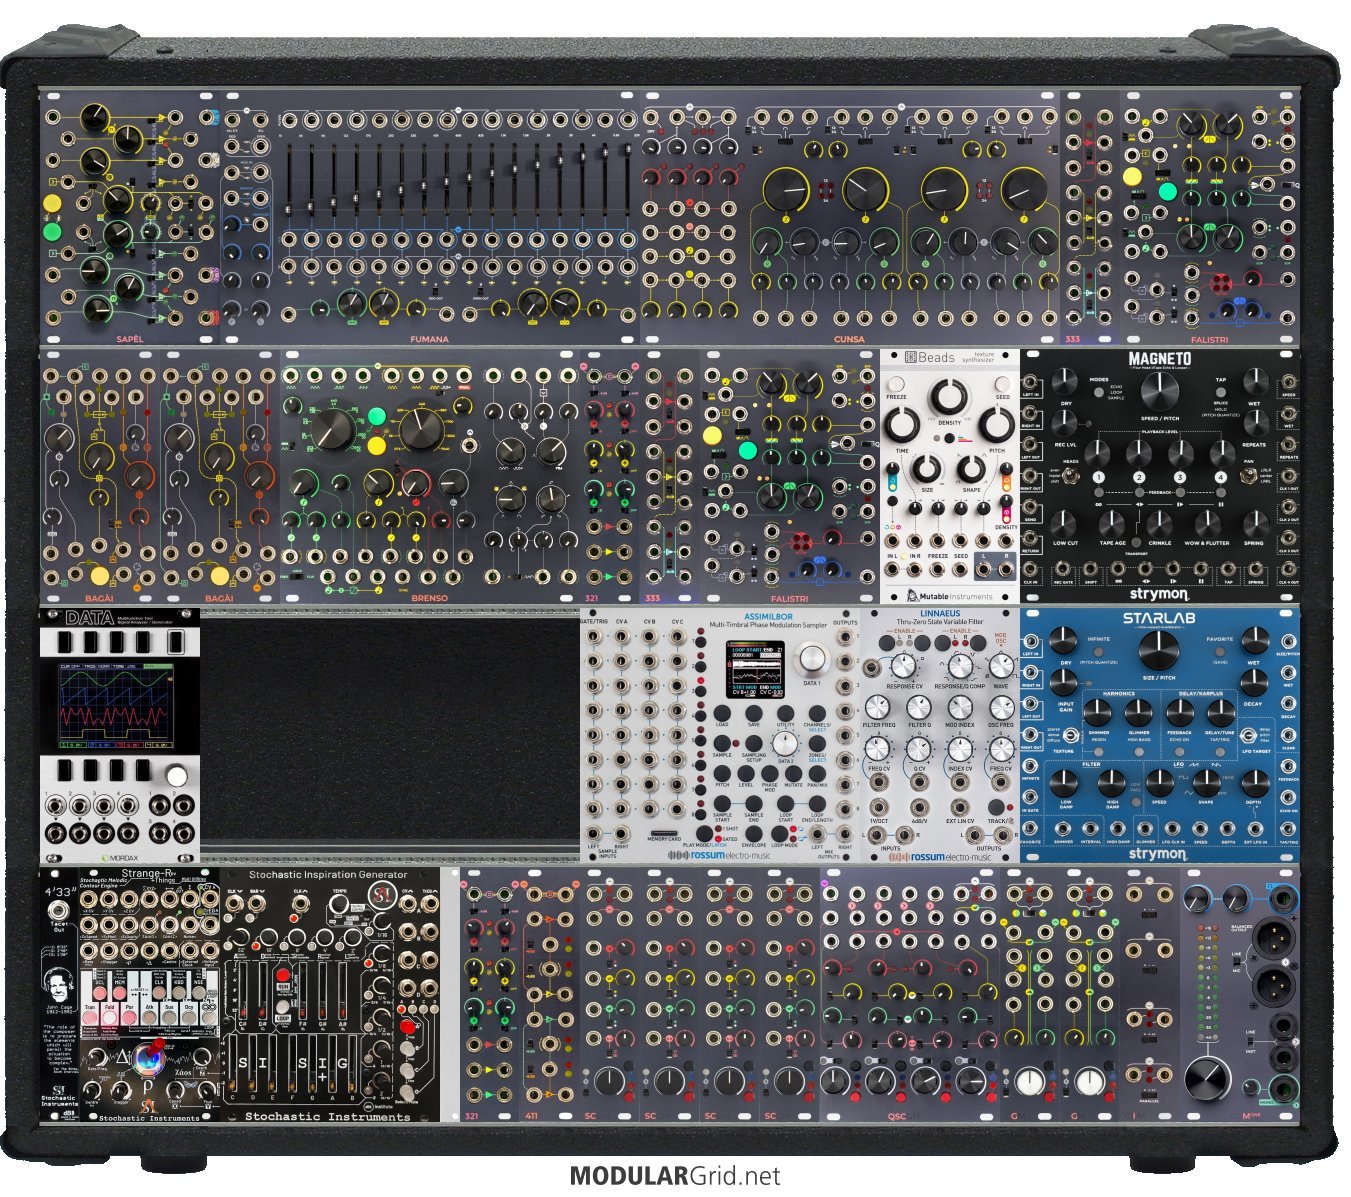The image size is (1351, 1197).
Task: Click the IN L jack on Beads
Action: 892,571
